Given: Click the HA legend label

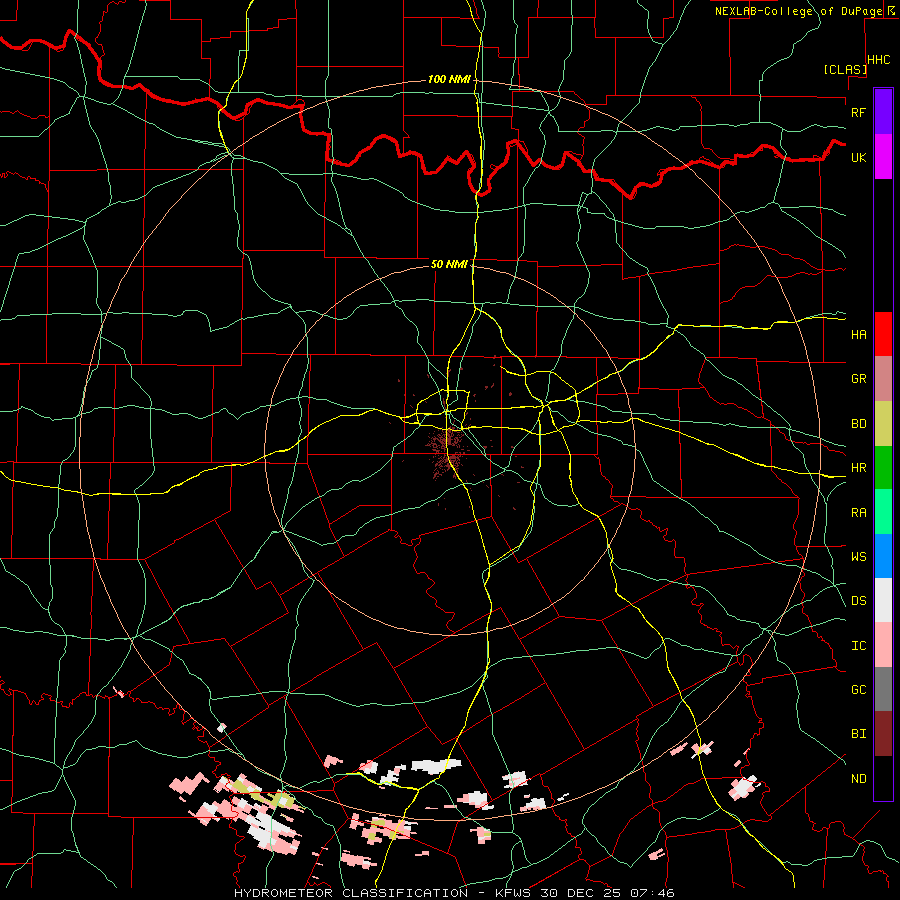Looking at the screenshot, I should pos(859,335).
